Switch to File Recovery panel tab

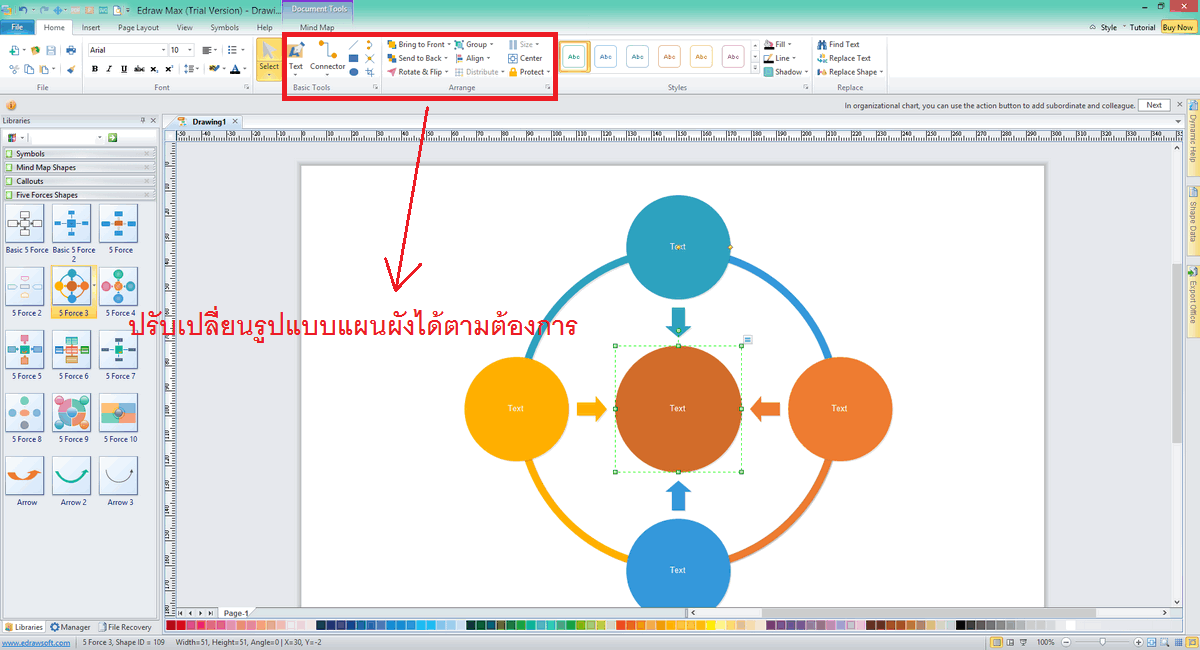coord(124,627)
